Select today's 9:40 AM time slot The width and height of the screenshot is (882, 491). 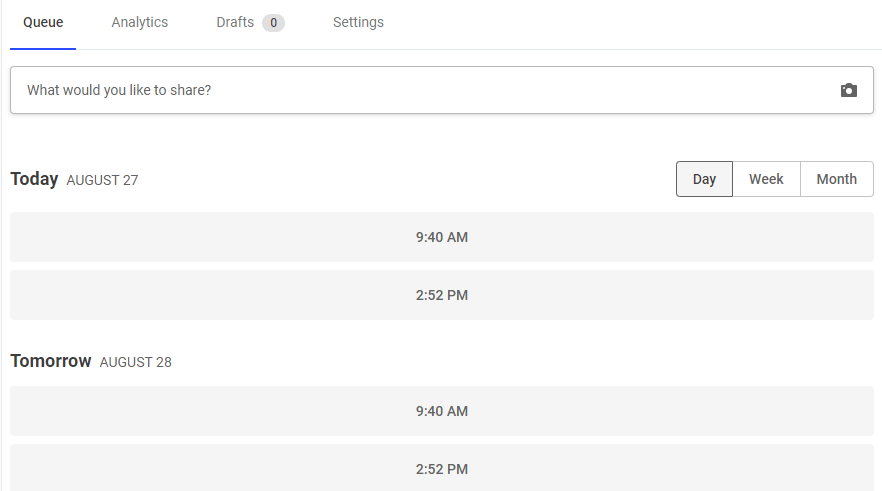click(442, 237)
